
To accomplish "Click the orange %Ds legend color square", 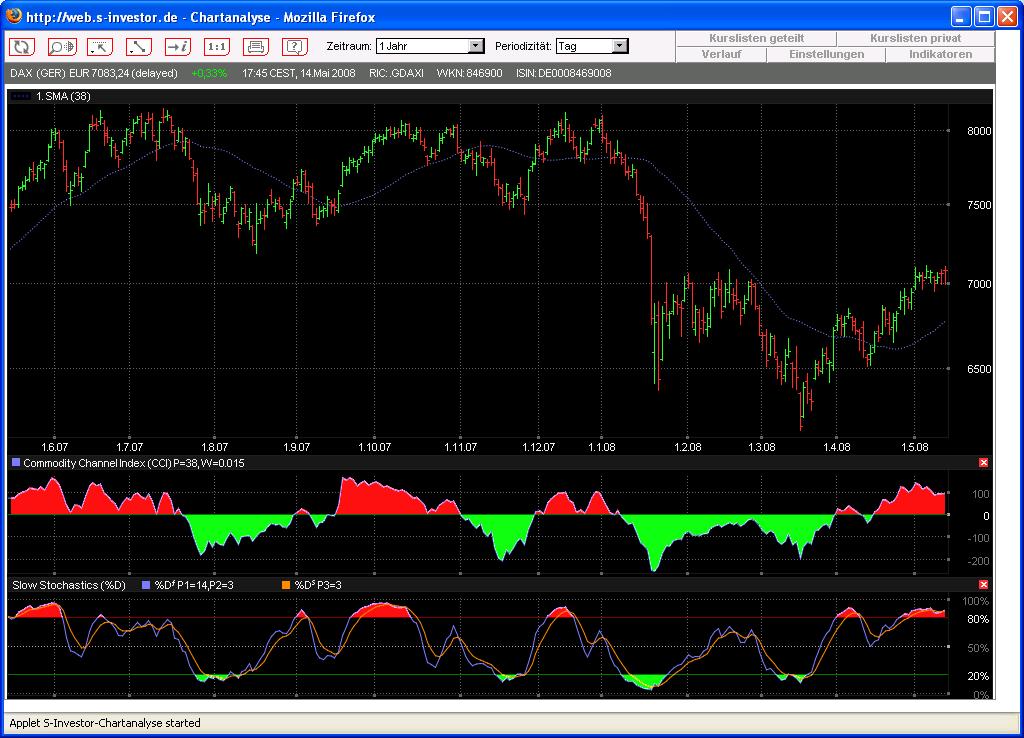I will 285,585.
